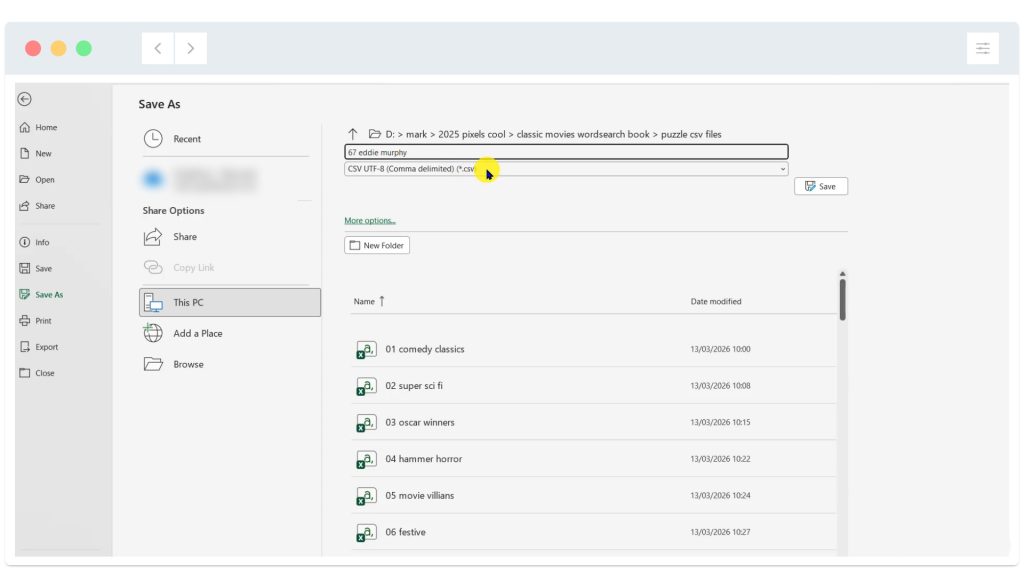Click the file icon for 05 movie villians
Image resolution: width=1024 pixels, height=587 pixels.
click(x=366, y=496)
